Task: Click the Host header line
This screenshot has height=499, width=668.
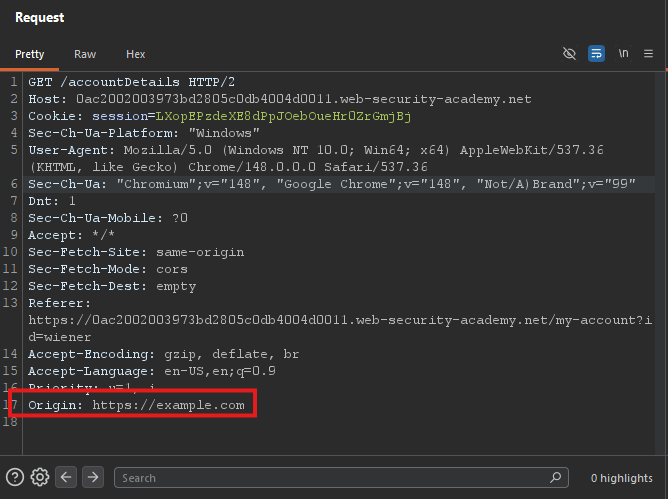Action: click(x=280, y=99)
